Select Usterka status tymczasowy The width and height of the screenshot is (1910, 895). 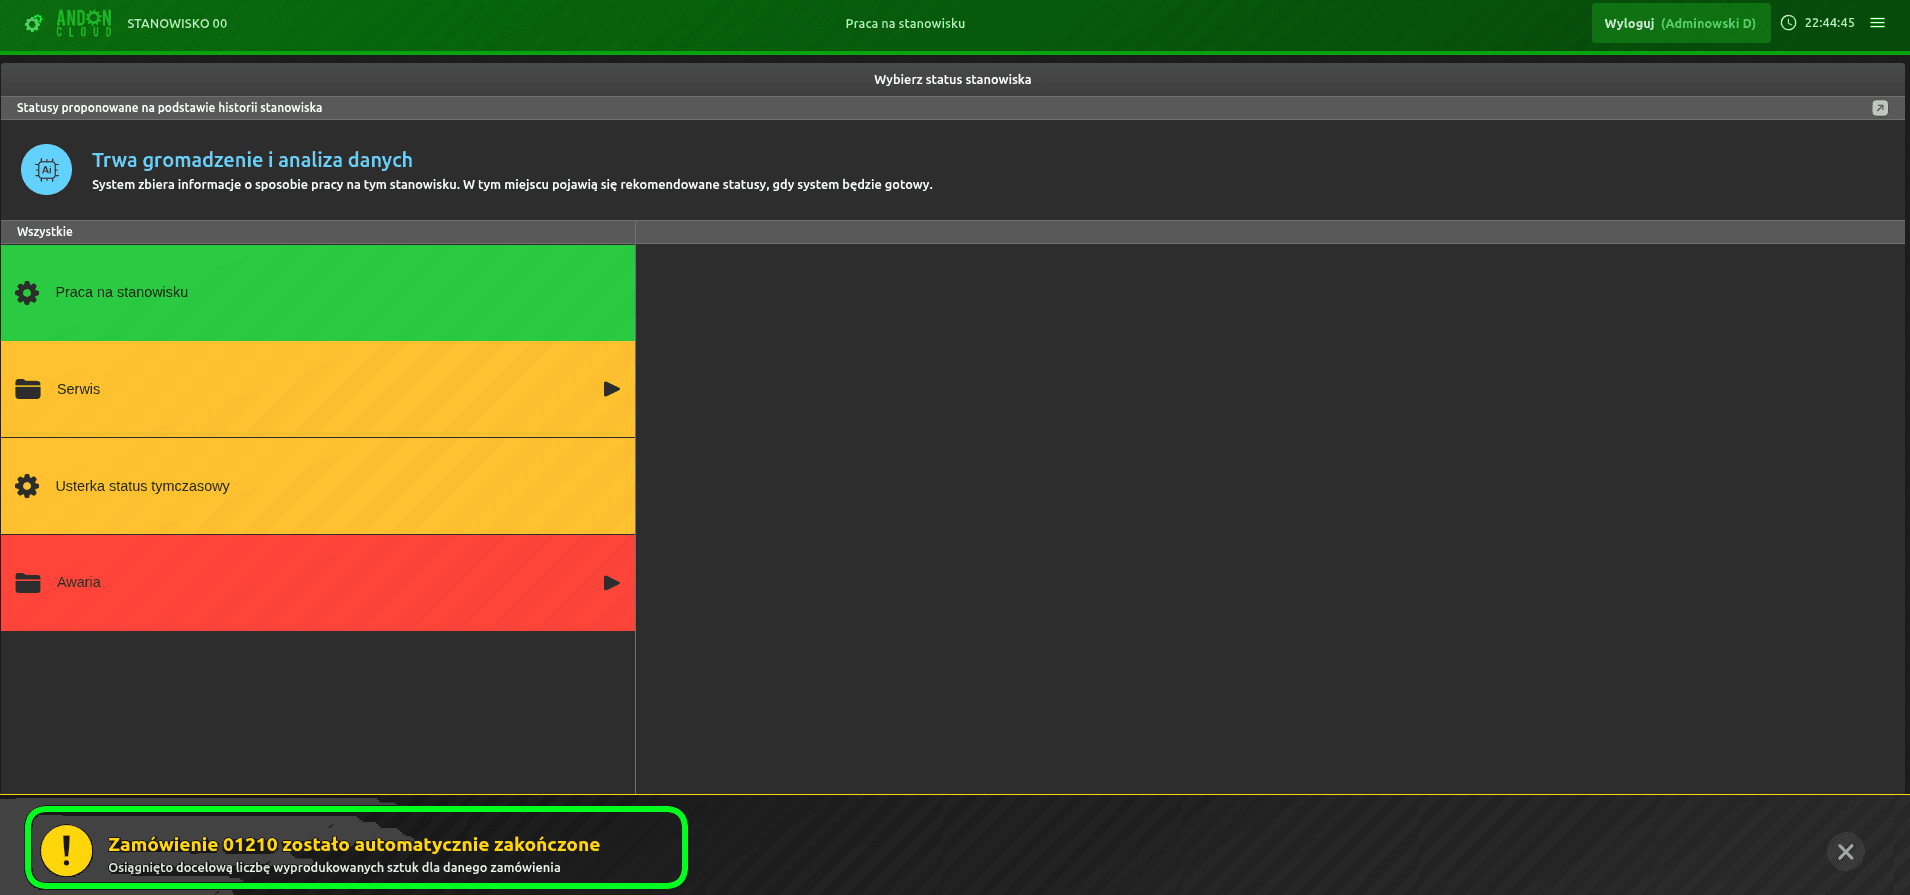tap(318, 486)
